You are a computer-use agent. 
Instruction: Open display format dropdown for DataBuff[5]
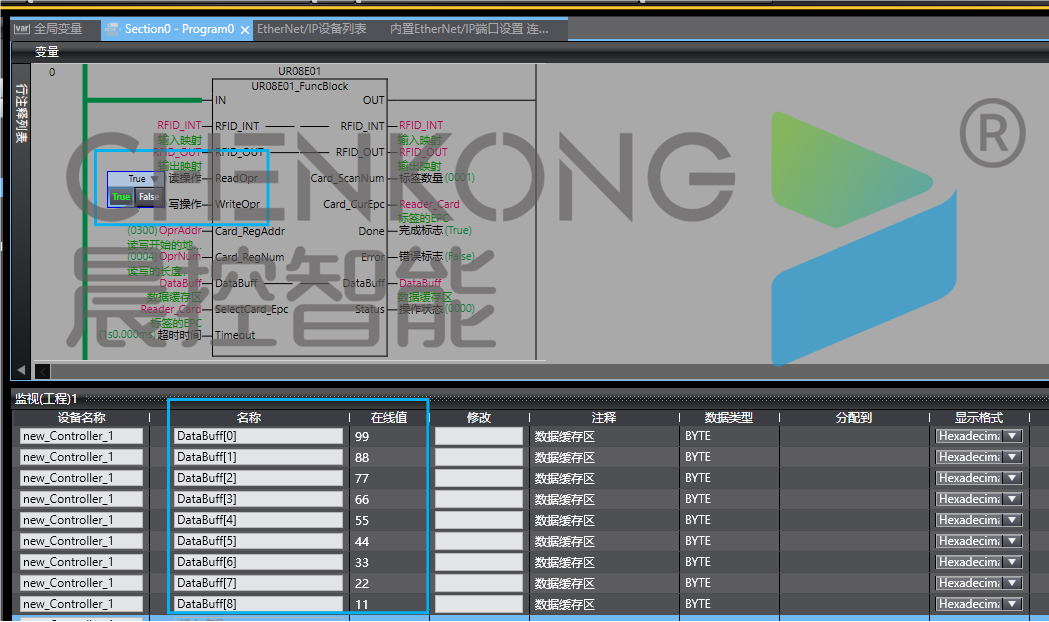tap(1012, 541)
